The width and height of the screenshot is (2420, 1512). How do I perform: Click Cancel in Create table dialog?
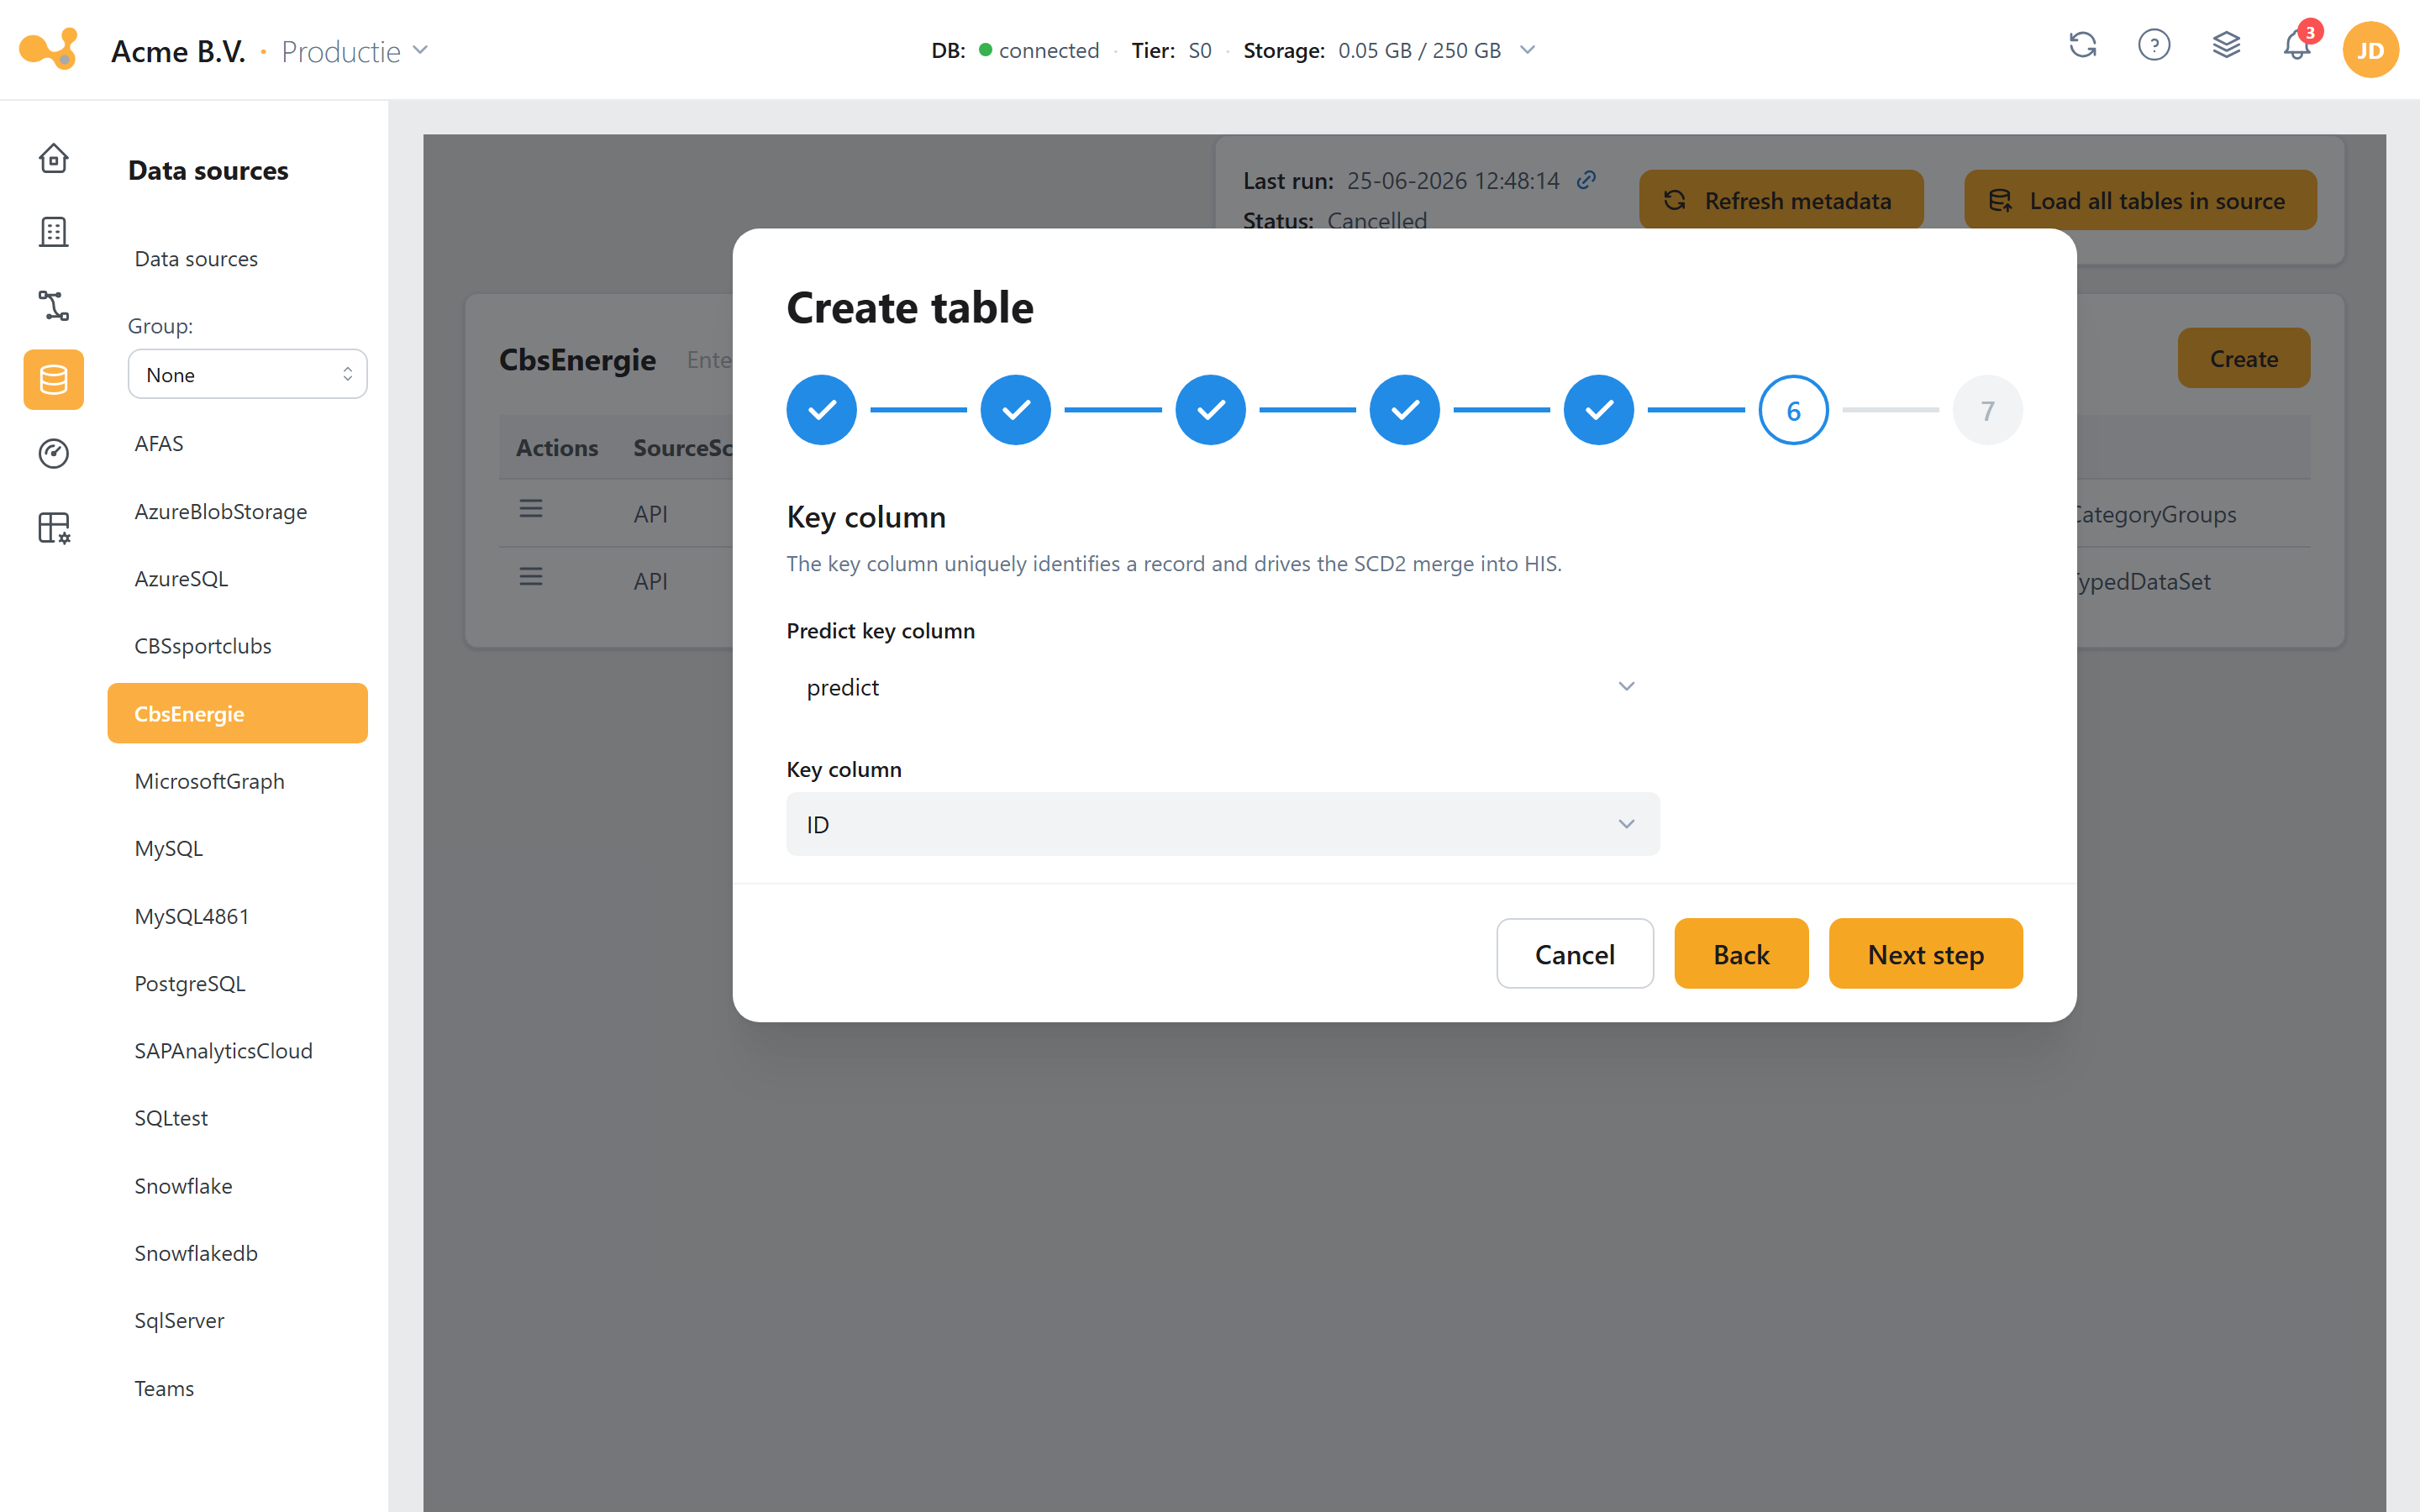pyautogui.click(x=1574, y=954)
